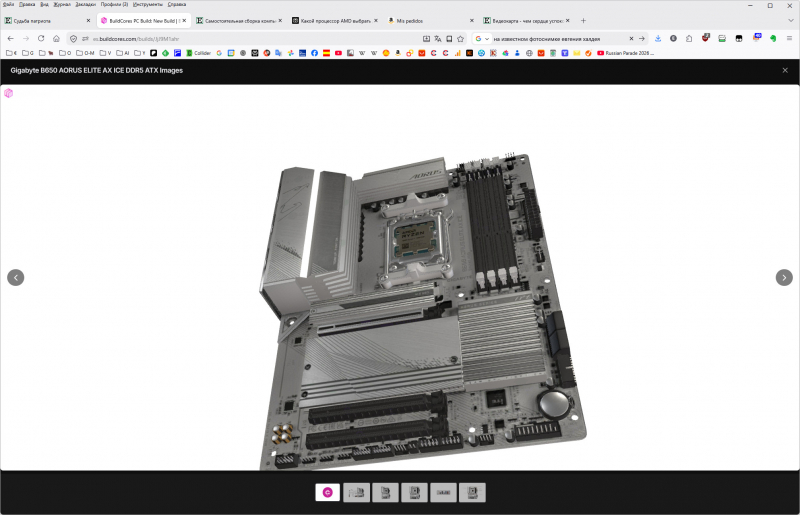Viewport: 800px width, 515px height.
Task: Open the O-M bookmarks folder
Action: [85, 53]
